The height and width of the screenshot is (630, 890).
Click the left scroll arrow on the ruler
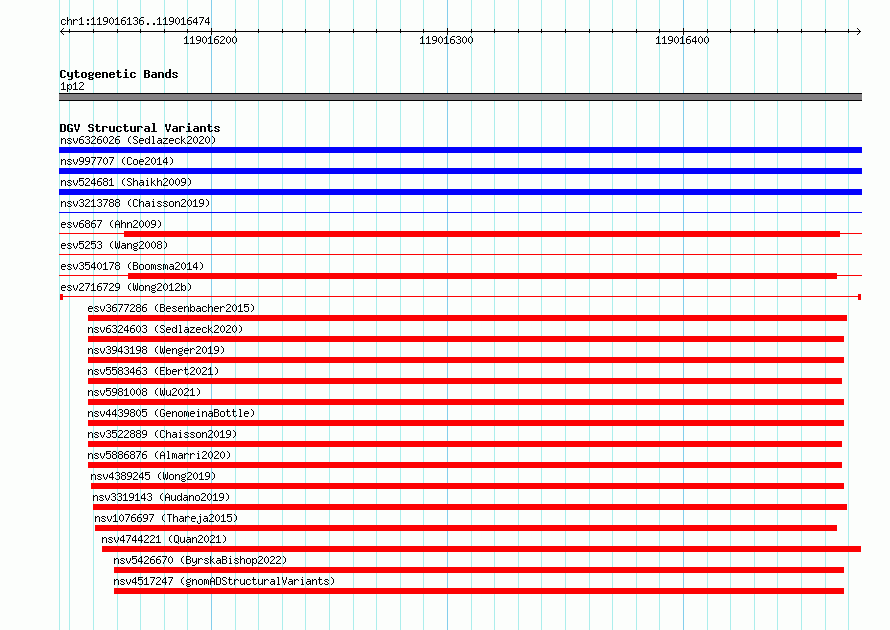pos(63,32)
